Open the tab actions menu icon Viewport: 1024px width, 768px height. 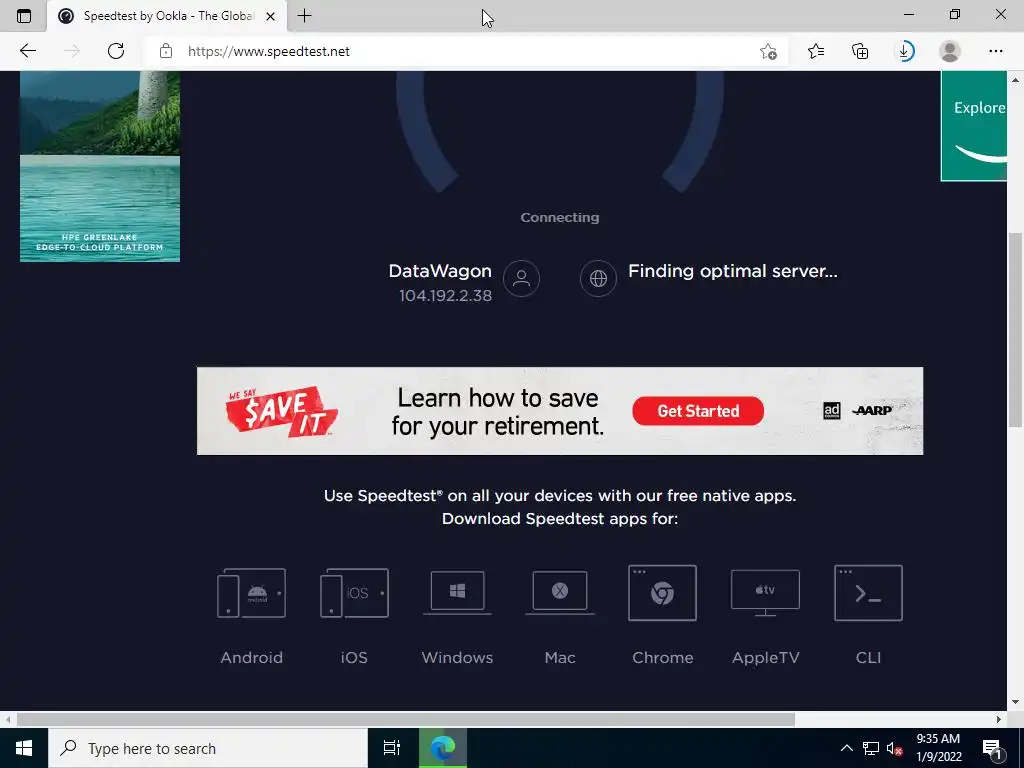(24, 16)
